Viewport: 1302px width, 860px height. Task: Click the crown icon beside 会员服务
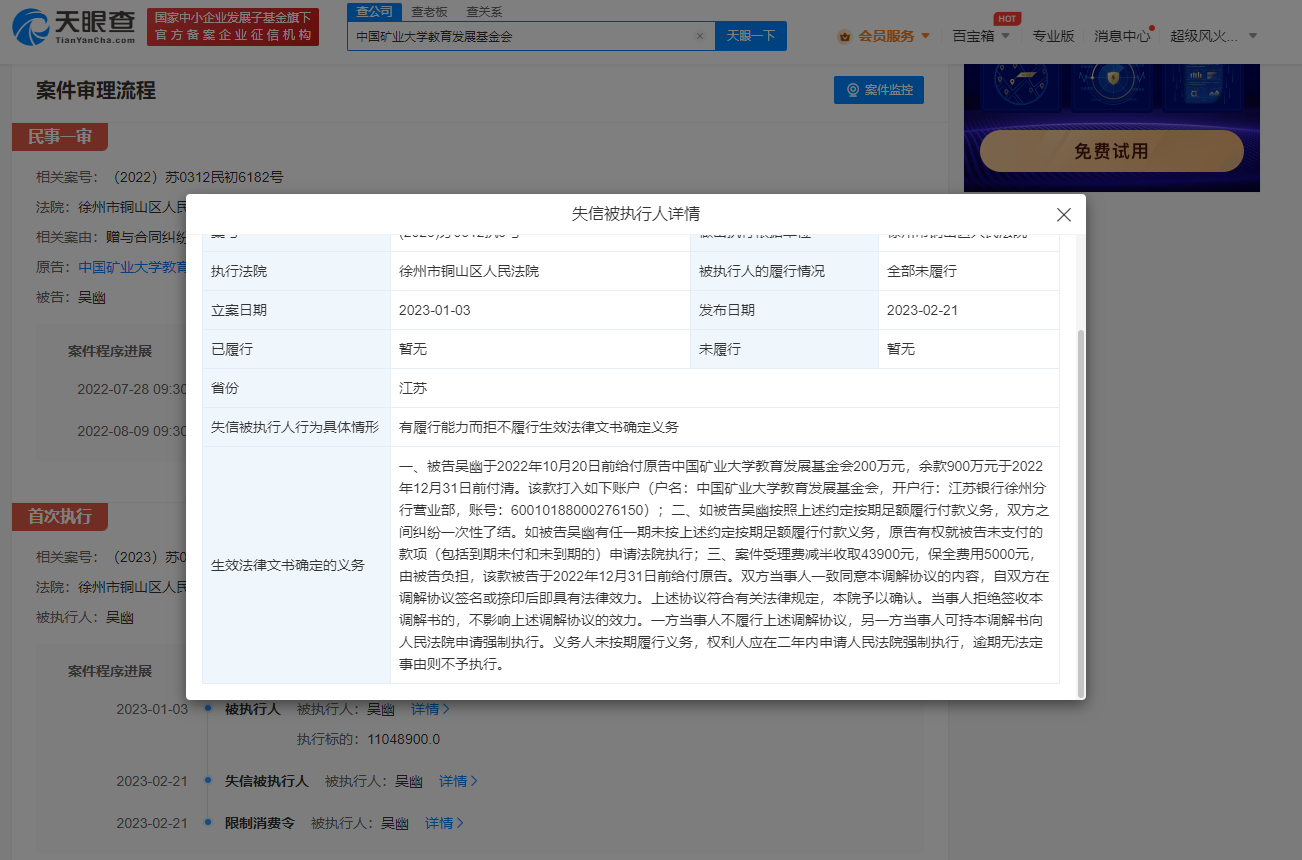[x=844, y=36]
